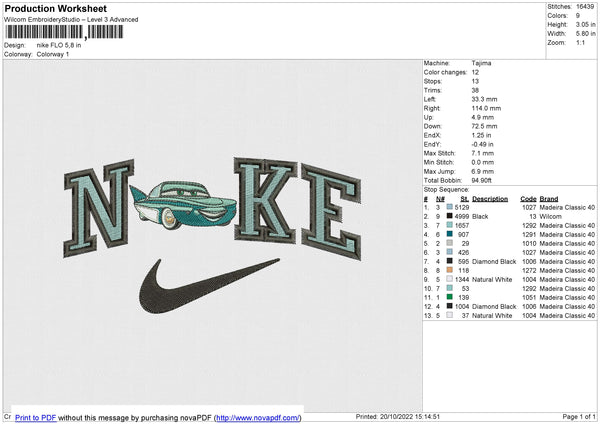
Task: Click the Wilcom EmbroideryStudio Level 3 Advanced text
Action: [71, 20]
